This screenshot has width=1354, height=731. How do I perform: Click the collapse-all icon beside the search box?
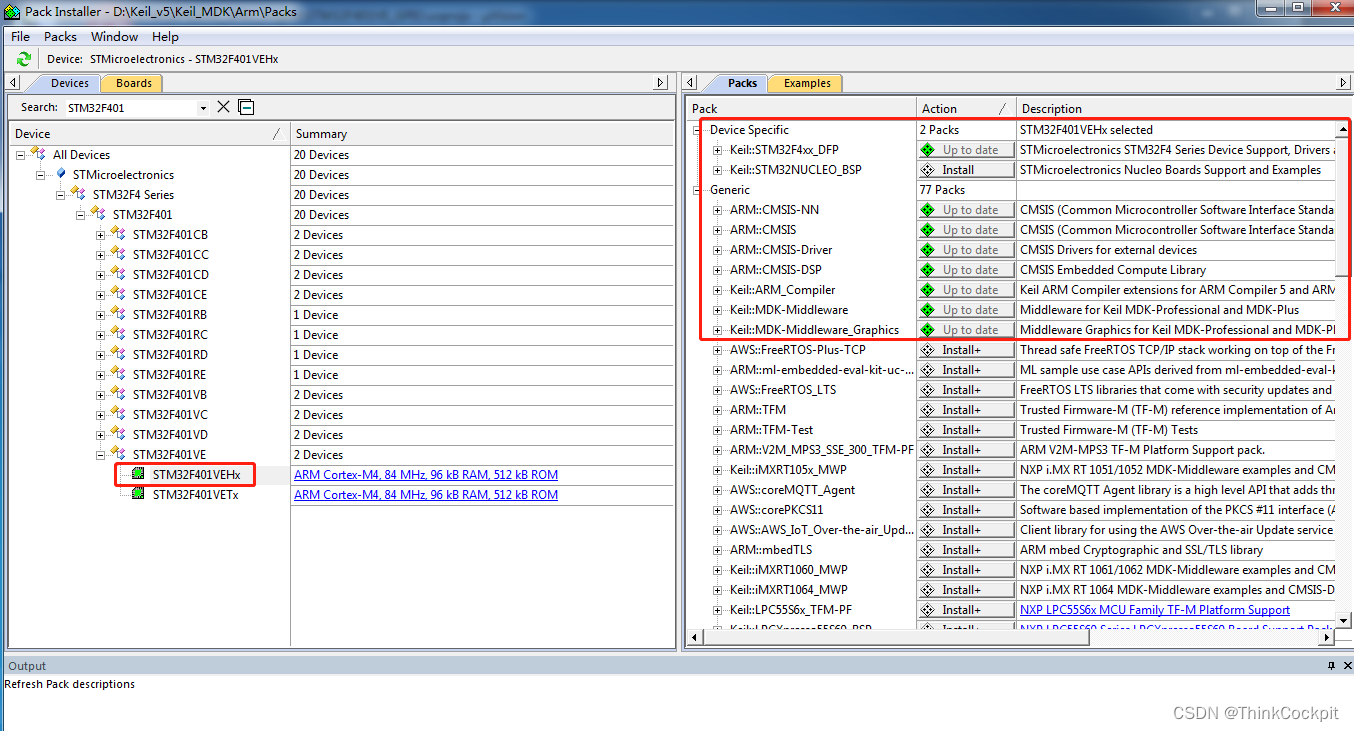point(245,106)
